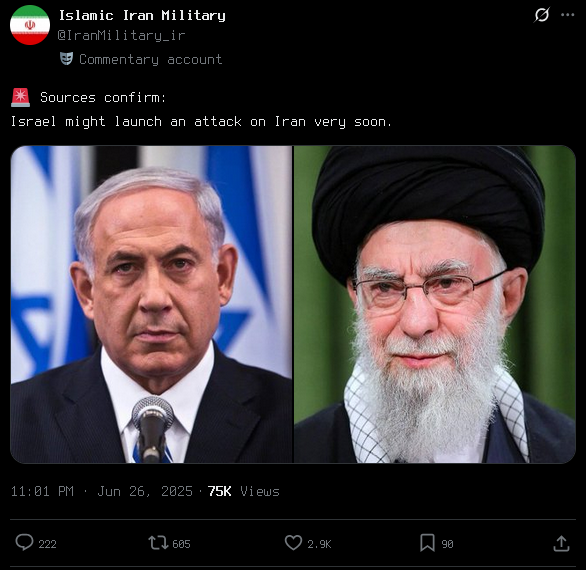
Task: Click the 605 reposts count
Action: [x=181, y=544]
